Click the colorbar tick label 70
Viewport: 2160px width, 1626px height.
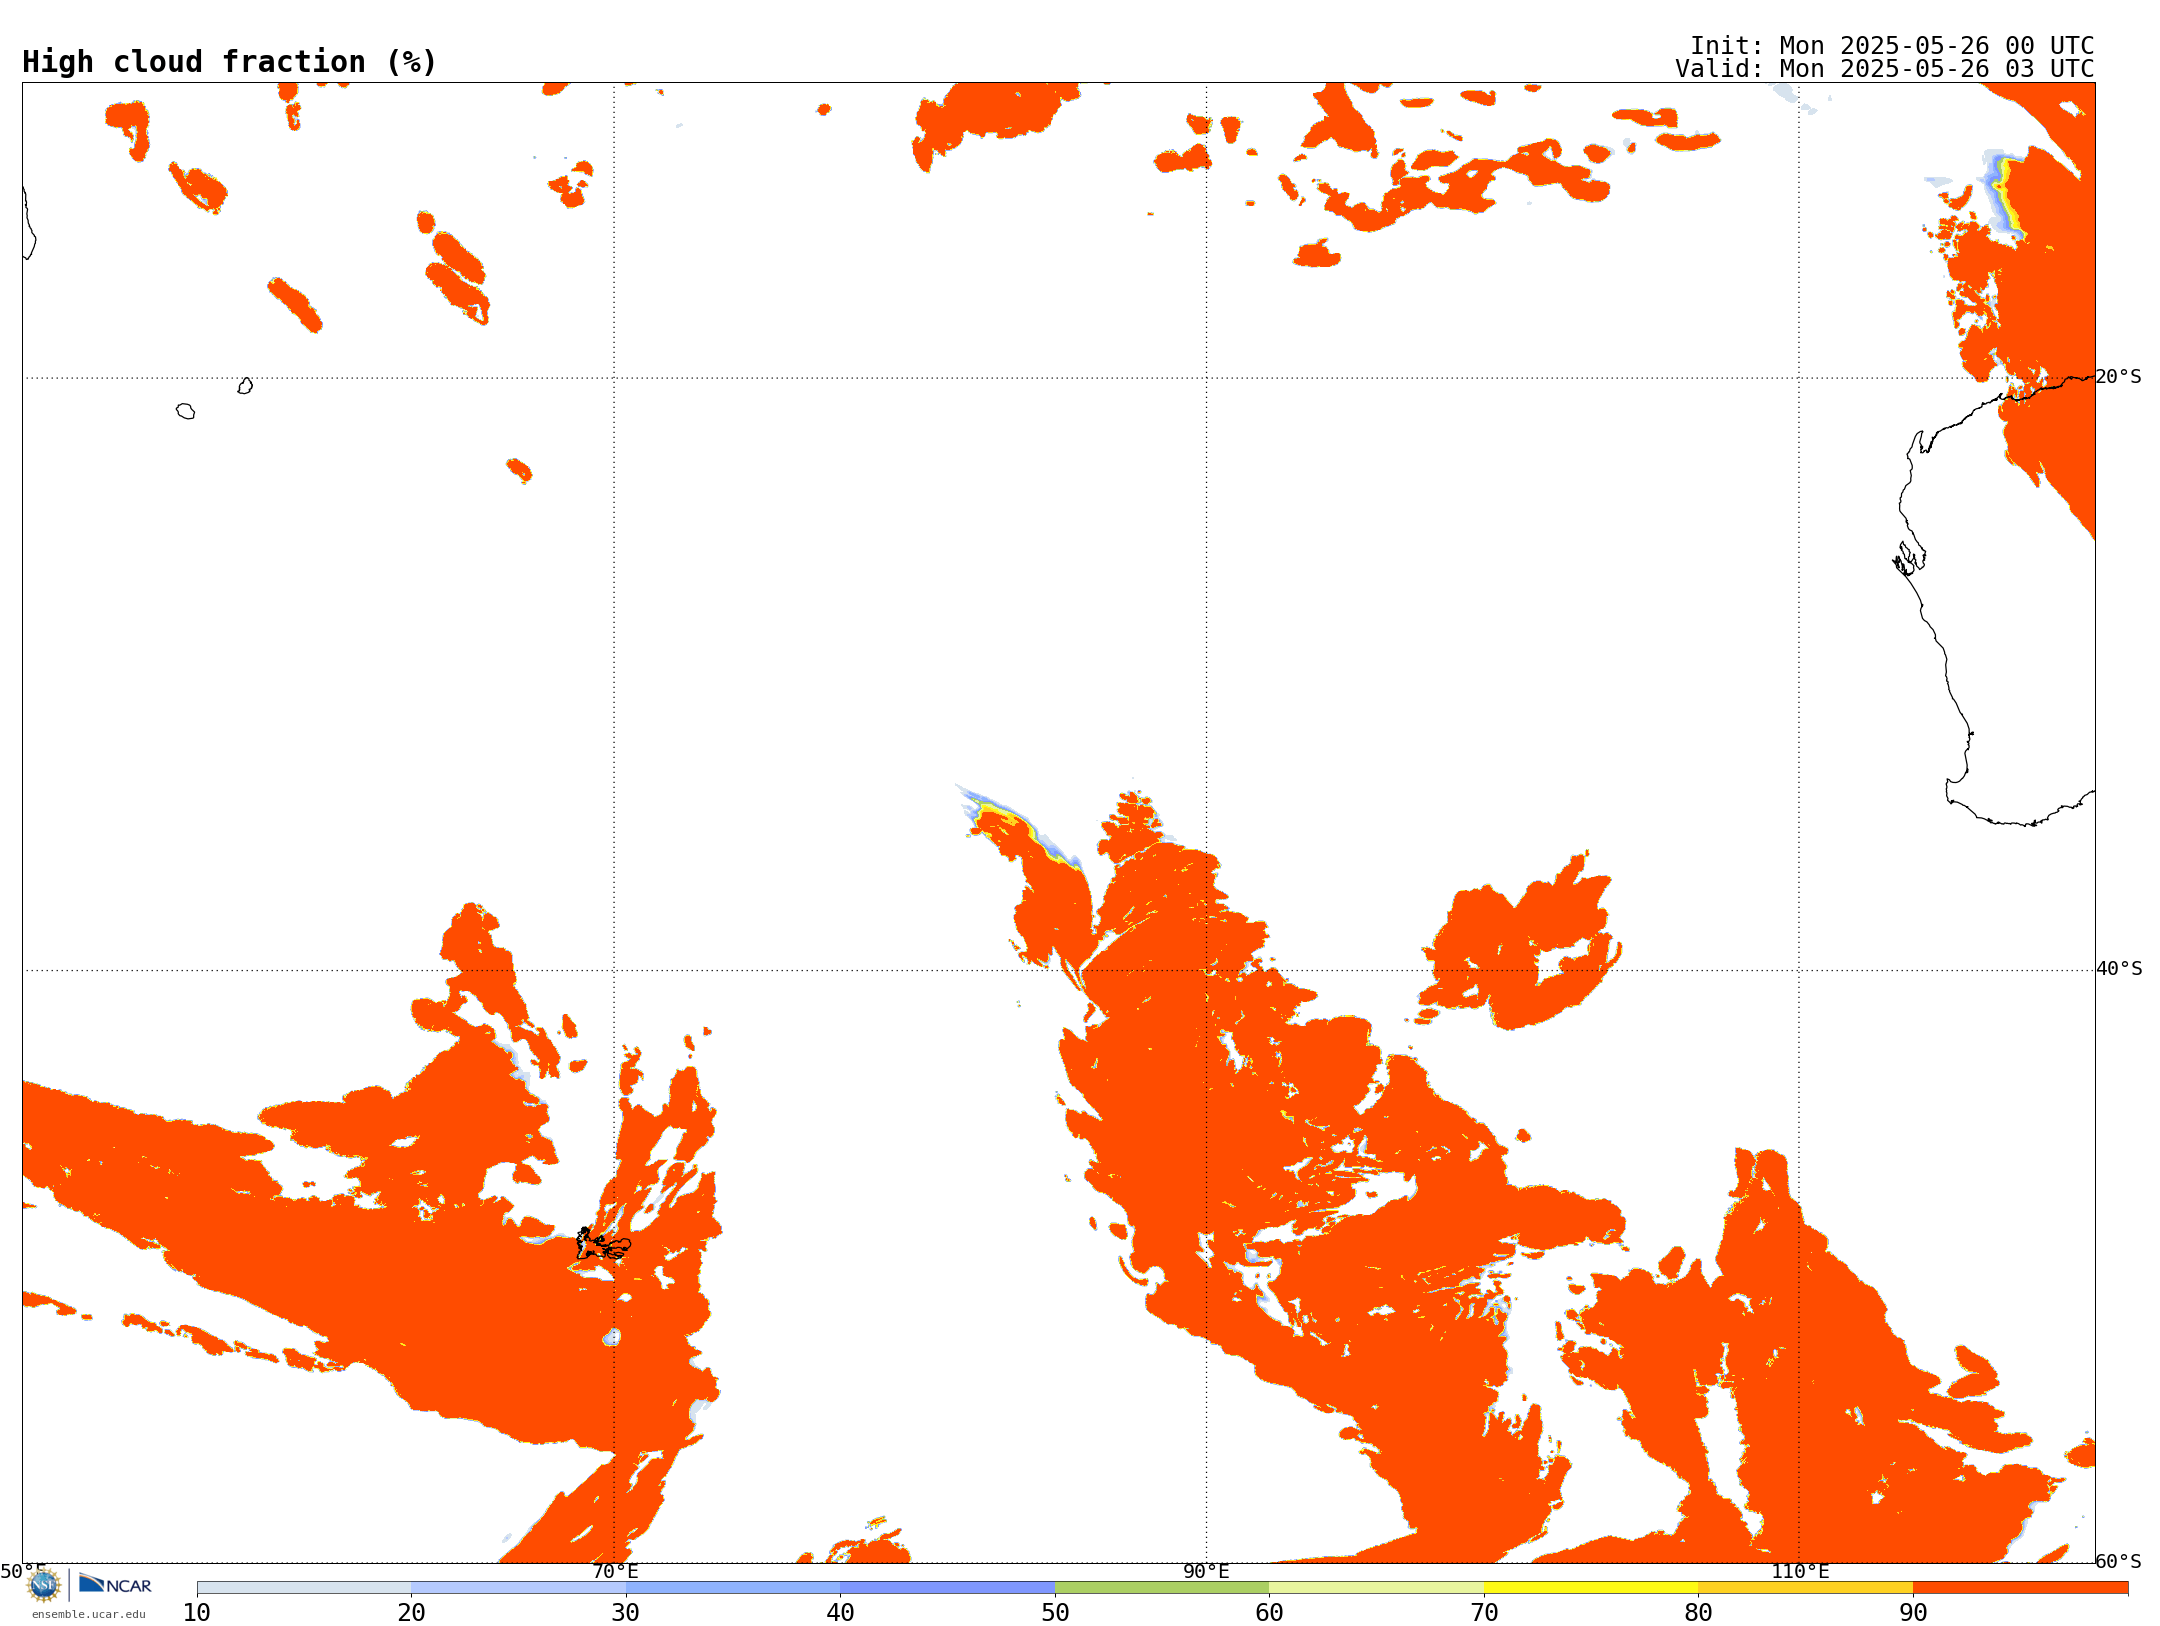click(1484, 1613)
